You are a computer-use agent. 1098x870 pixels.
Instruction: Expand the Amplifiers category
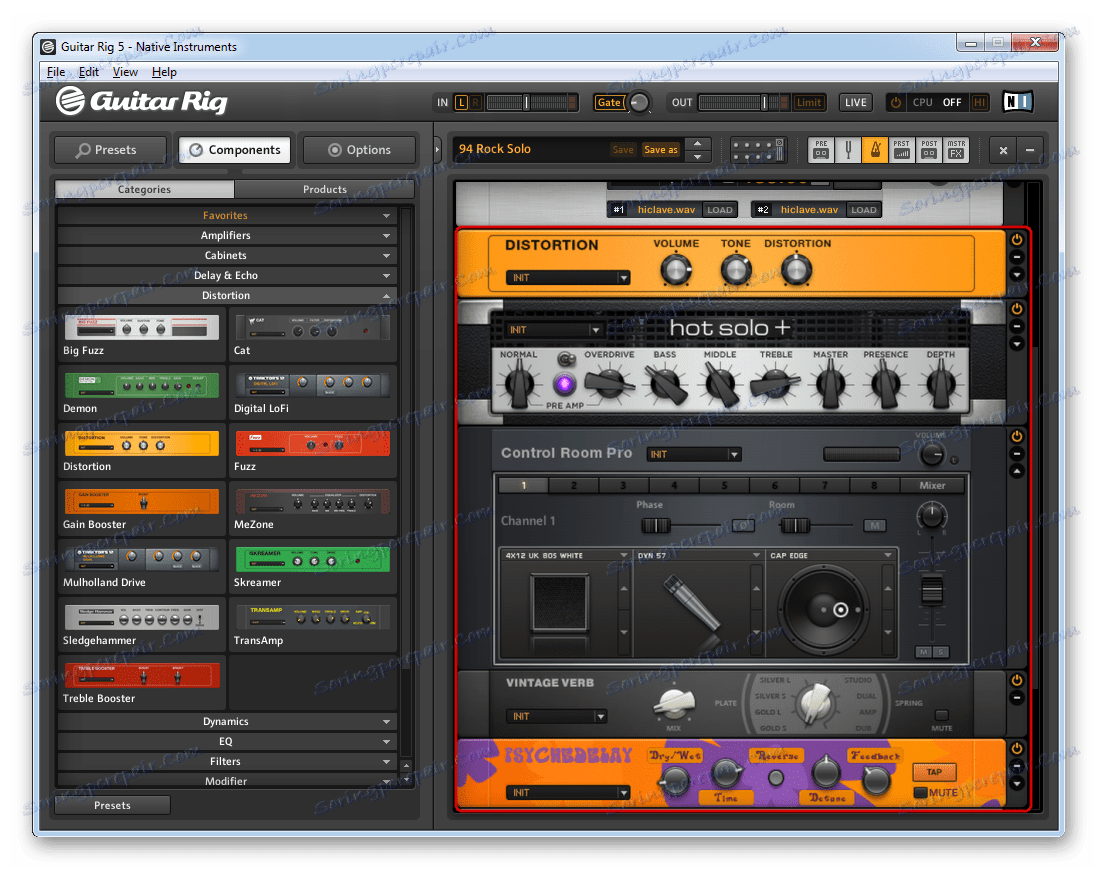(x=226, y=235)
